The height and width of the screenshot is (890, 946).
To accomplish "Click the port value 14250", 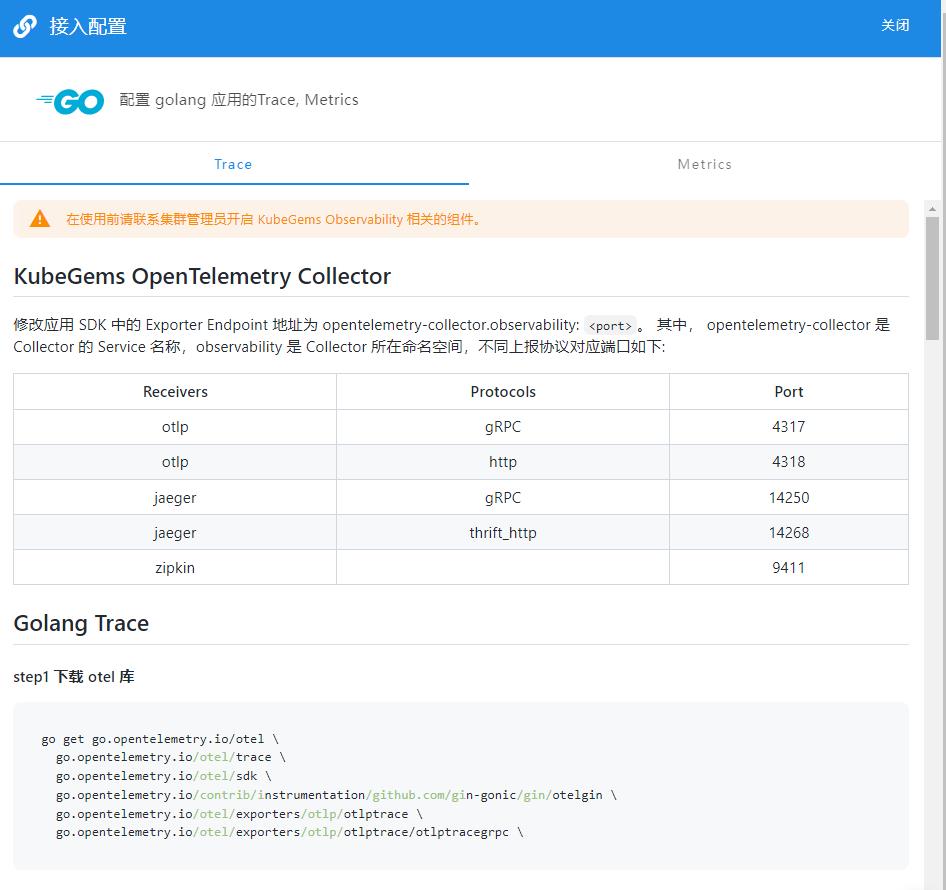I will 789,498.
